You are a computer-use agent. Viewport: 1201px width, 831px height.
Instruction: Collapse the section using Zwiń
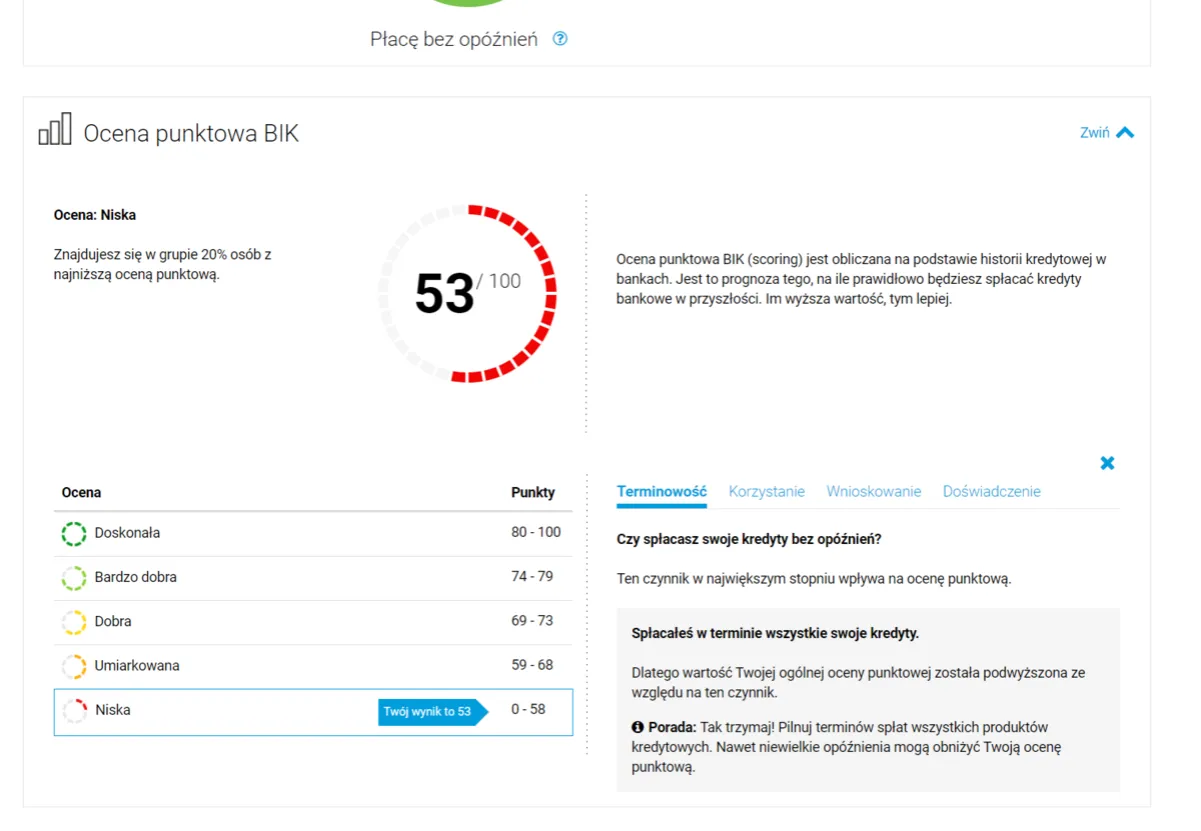(1096, 132)
